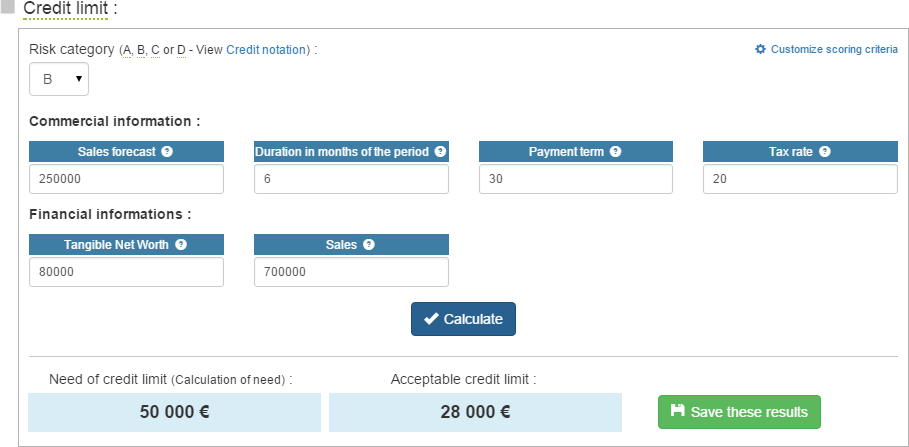Viewport: 909px width, 447px height.
Task: Click Save these results button
Action: tap(739, 412)
